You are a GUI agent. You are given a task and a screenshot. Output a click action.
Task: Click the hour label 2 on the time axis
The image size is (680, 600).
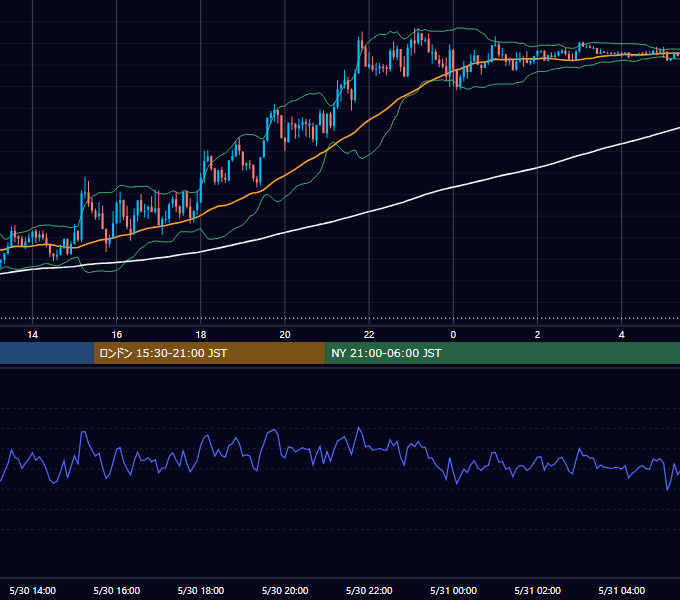pyautogui.click(x=537, y=335)
